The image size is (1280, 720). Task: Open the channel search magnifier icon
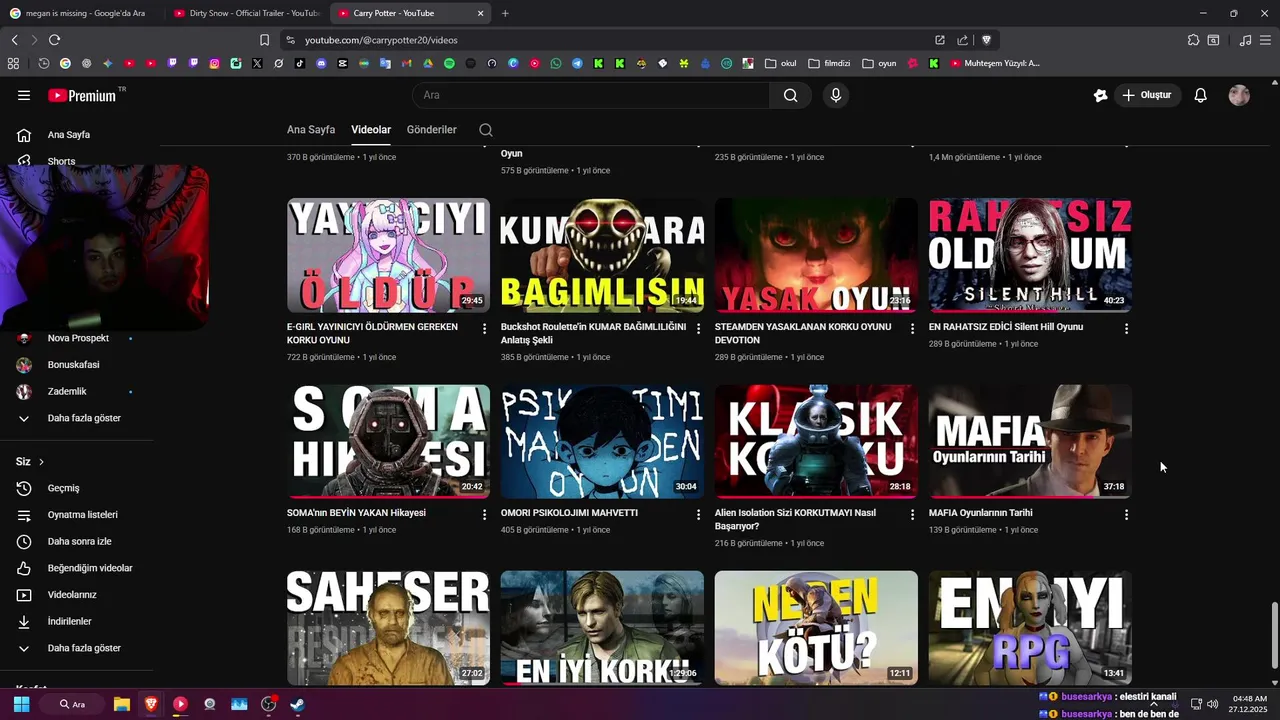(486, 130)
